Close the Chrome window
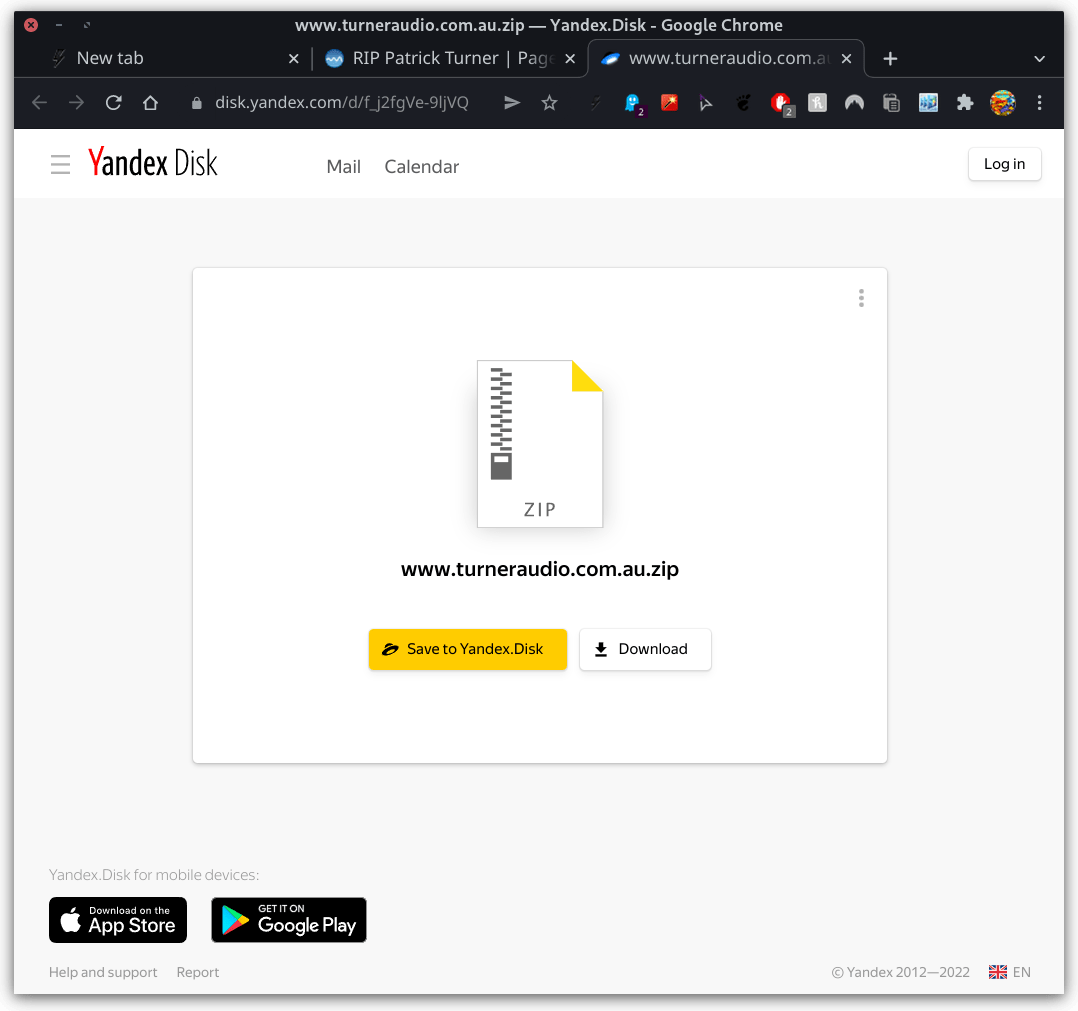The image size is (1078, 1011). [x=31, y=25]
